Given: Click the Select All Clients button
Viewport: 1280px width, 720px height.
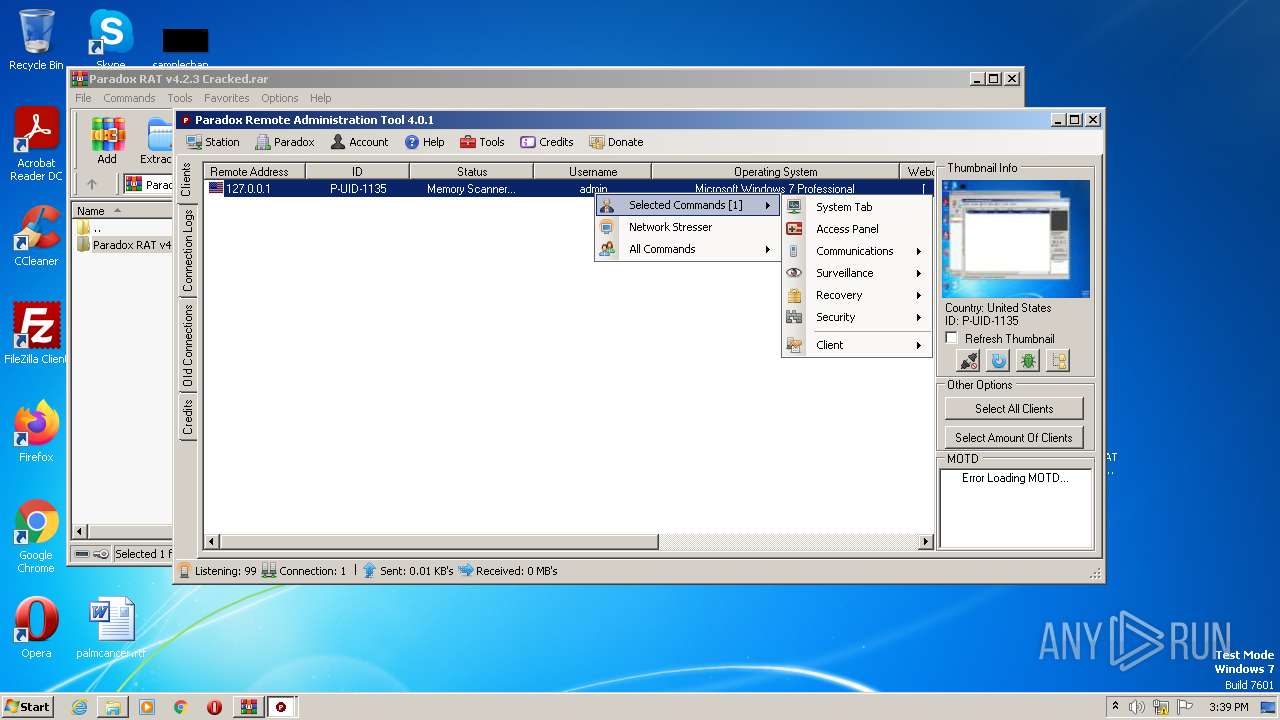Looking at the screenshot, I should pos(1014,408).
